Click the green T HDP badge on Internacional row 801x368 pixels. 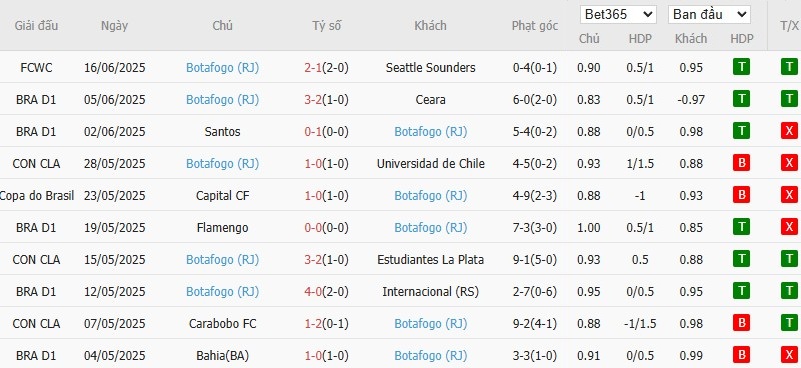[x=741, y=292]
